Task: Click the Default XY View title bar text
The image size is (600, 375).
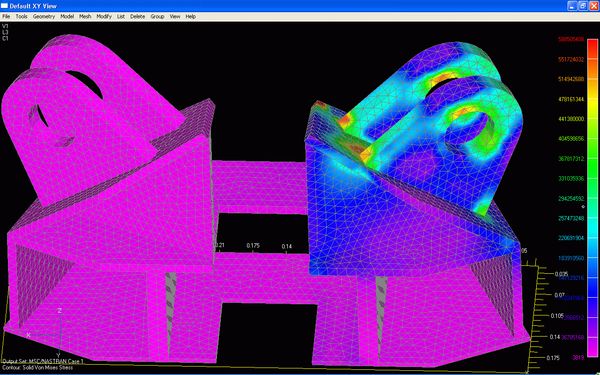Action: (x=33, y=6)
